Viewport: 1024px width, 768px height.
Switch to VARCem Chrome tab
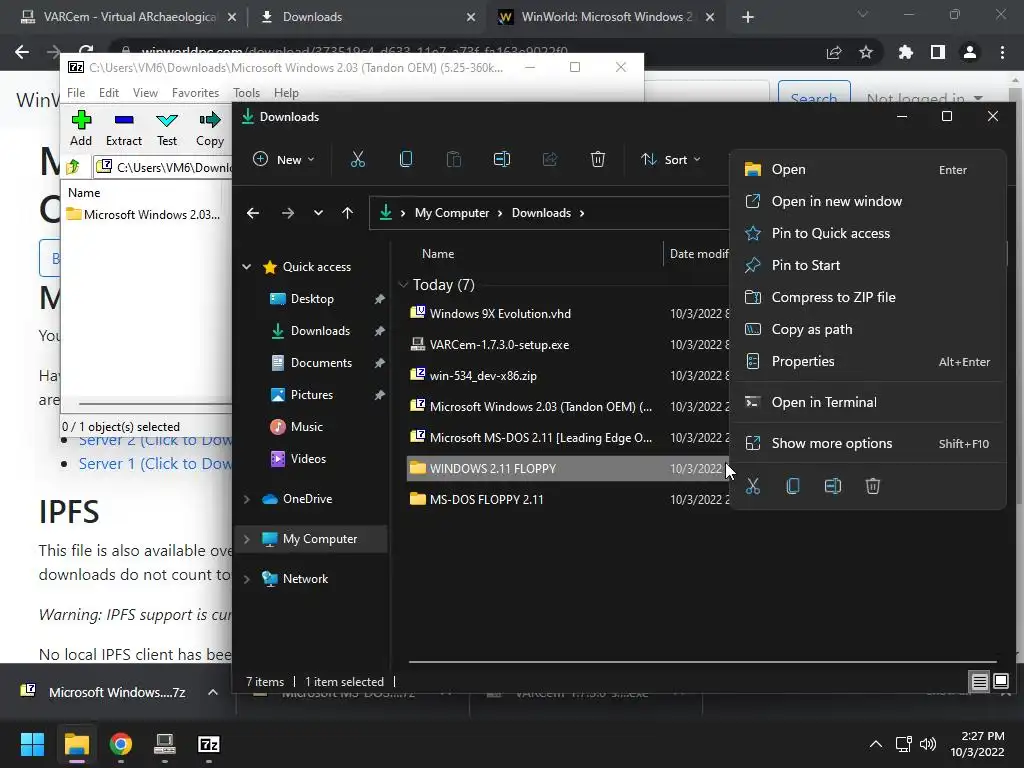click(x=129, y=17)
